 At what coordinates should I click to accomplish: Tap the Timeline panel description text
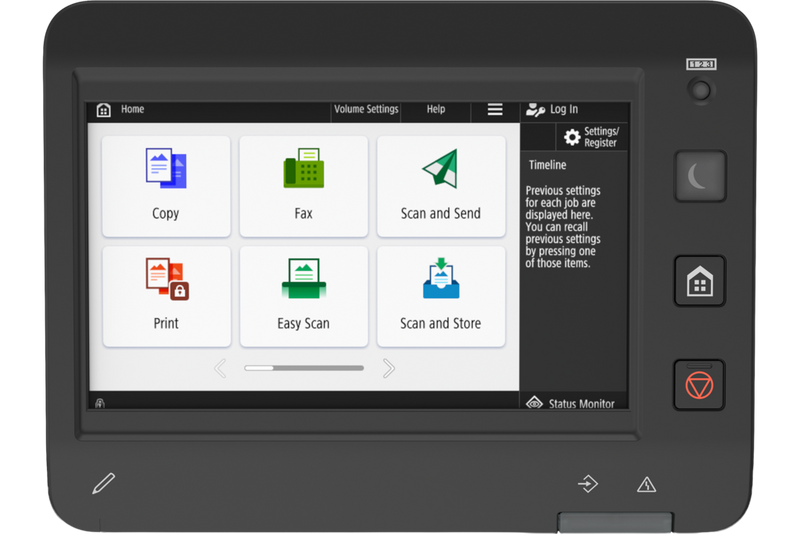(563, 227)
